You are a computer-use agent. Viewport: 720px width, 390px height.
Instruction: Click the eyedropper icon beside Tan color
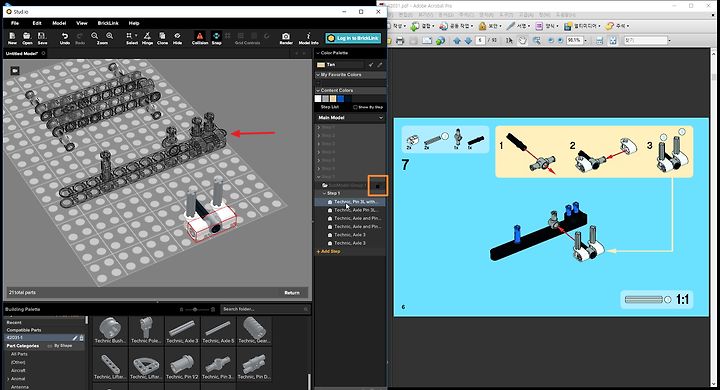(x=380, y=65)
